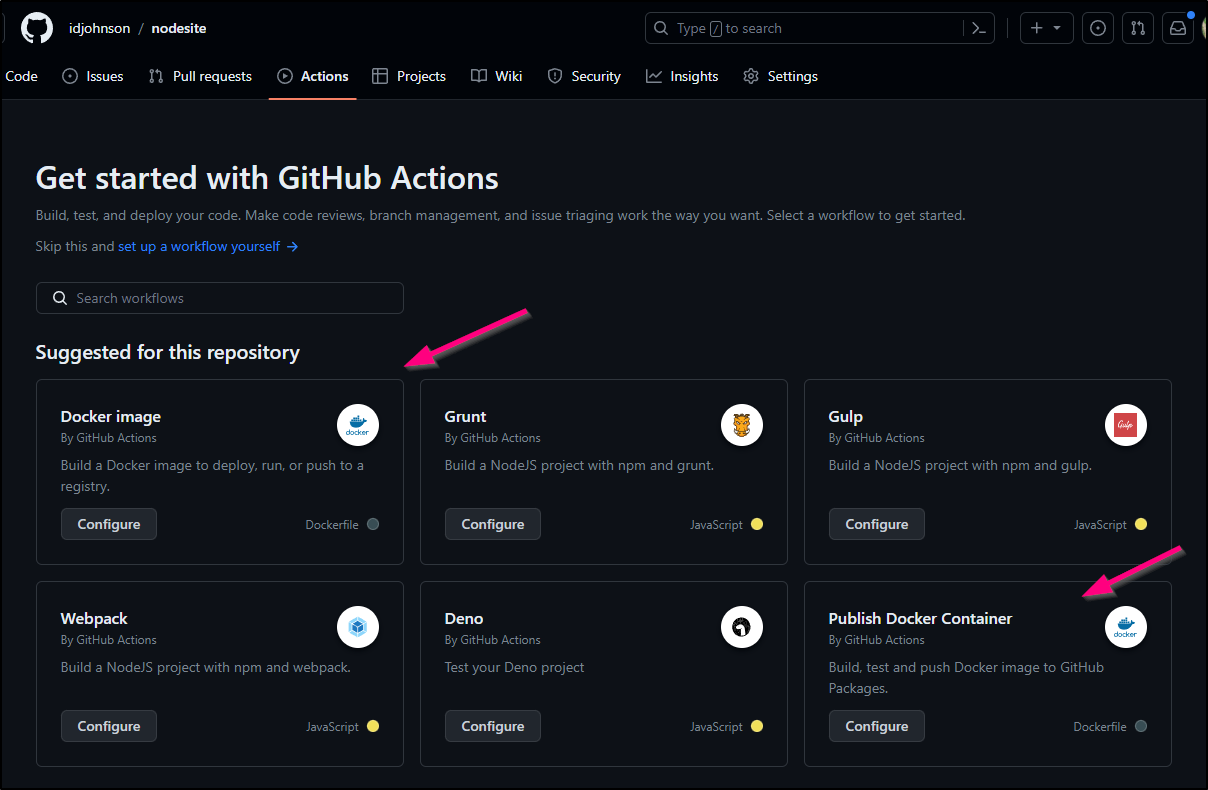The image size is (1208, 790).
Task: Click 'Test your Deno project' description
Action: [x=515, y=667]
